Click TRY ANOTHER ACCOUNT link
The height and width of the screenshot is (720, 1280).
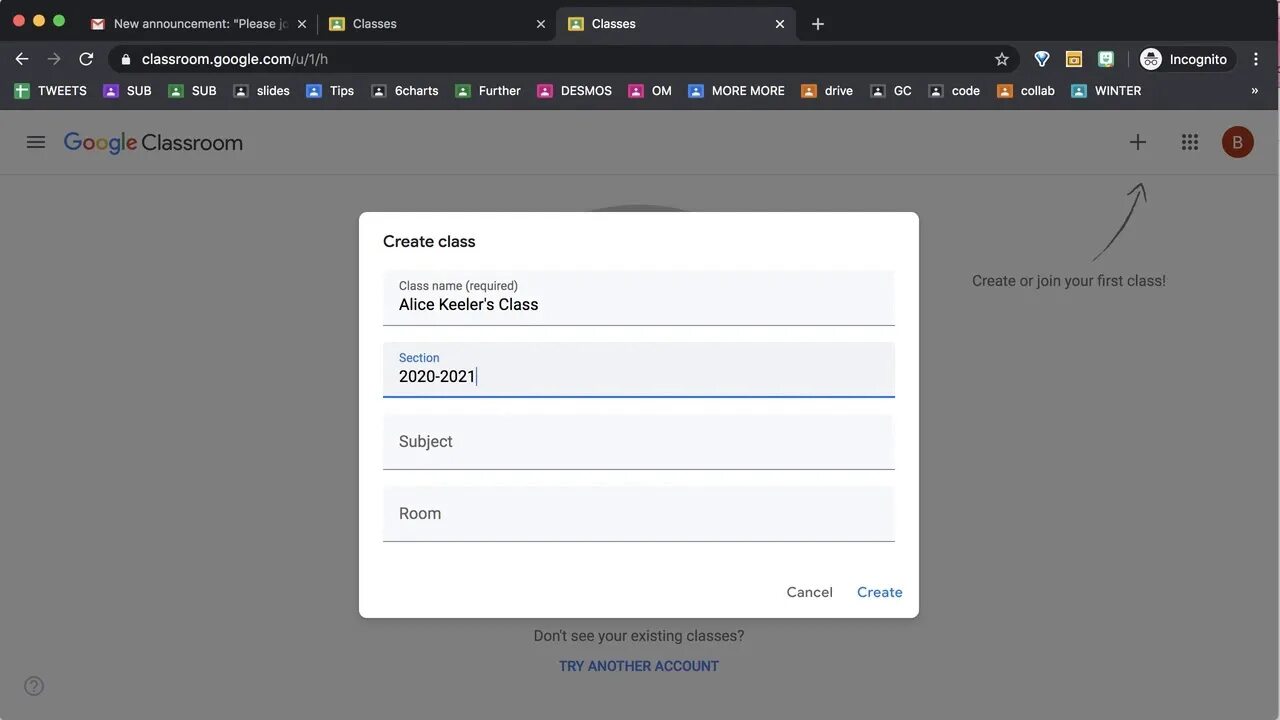tap(639, 666)
